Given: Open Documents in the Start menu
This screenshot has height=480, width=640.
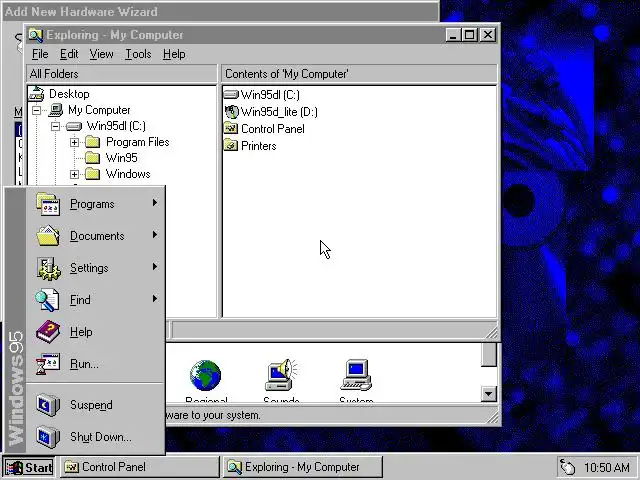Looking at the screenshot, I should [96, 236].
